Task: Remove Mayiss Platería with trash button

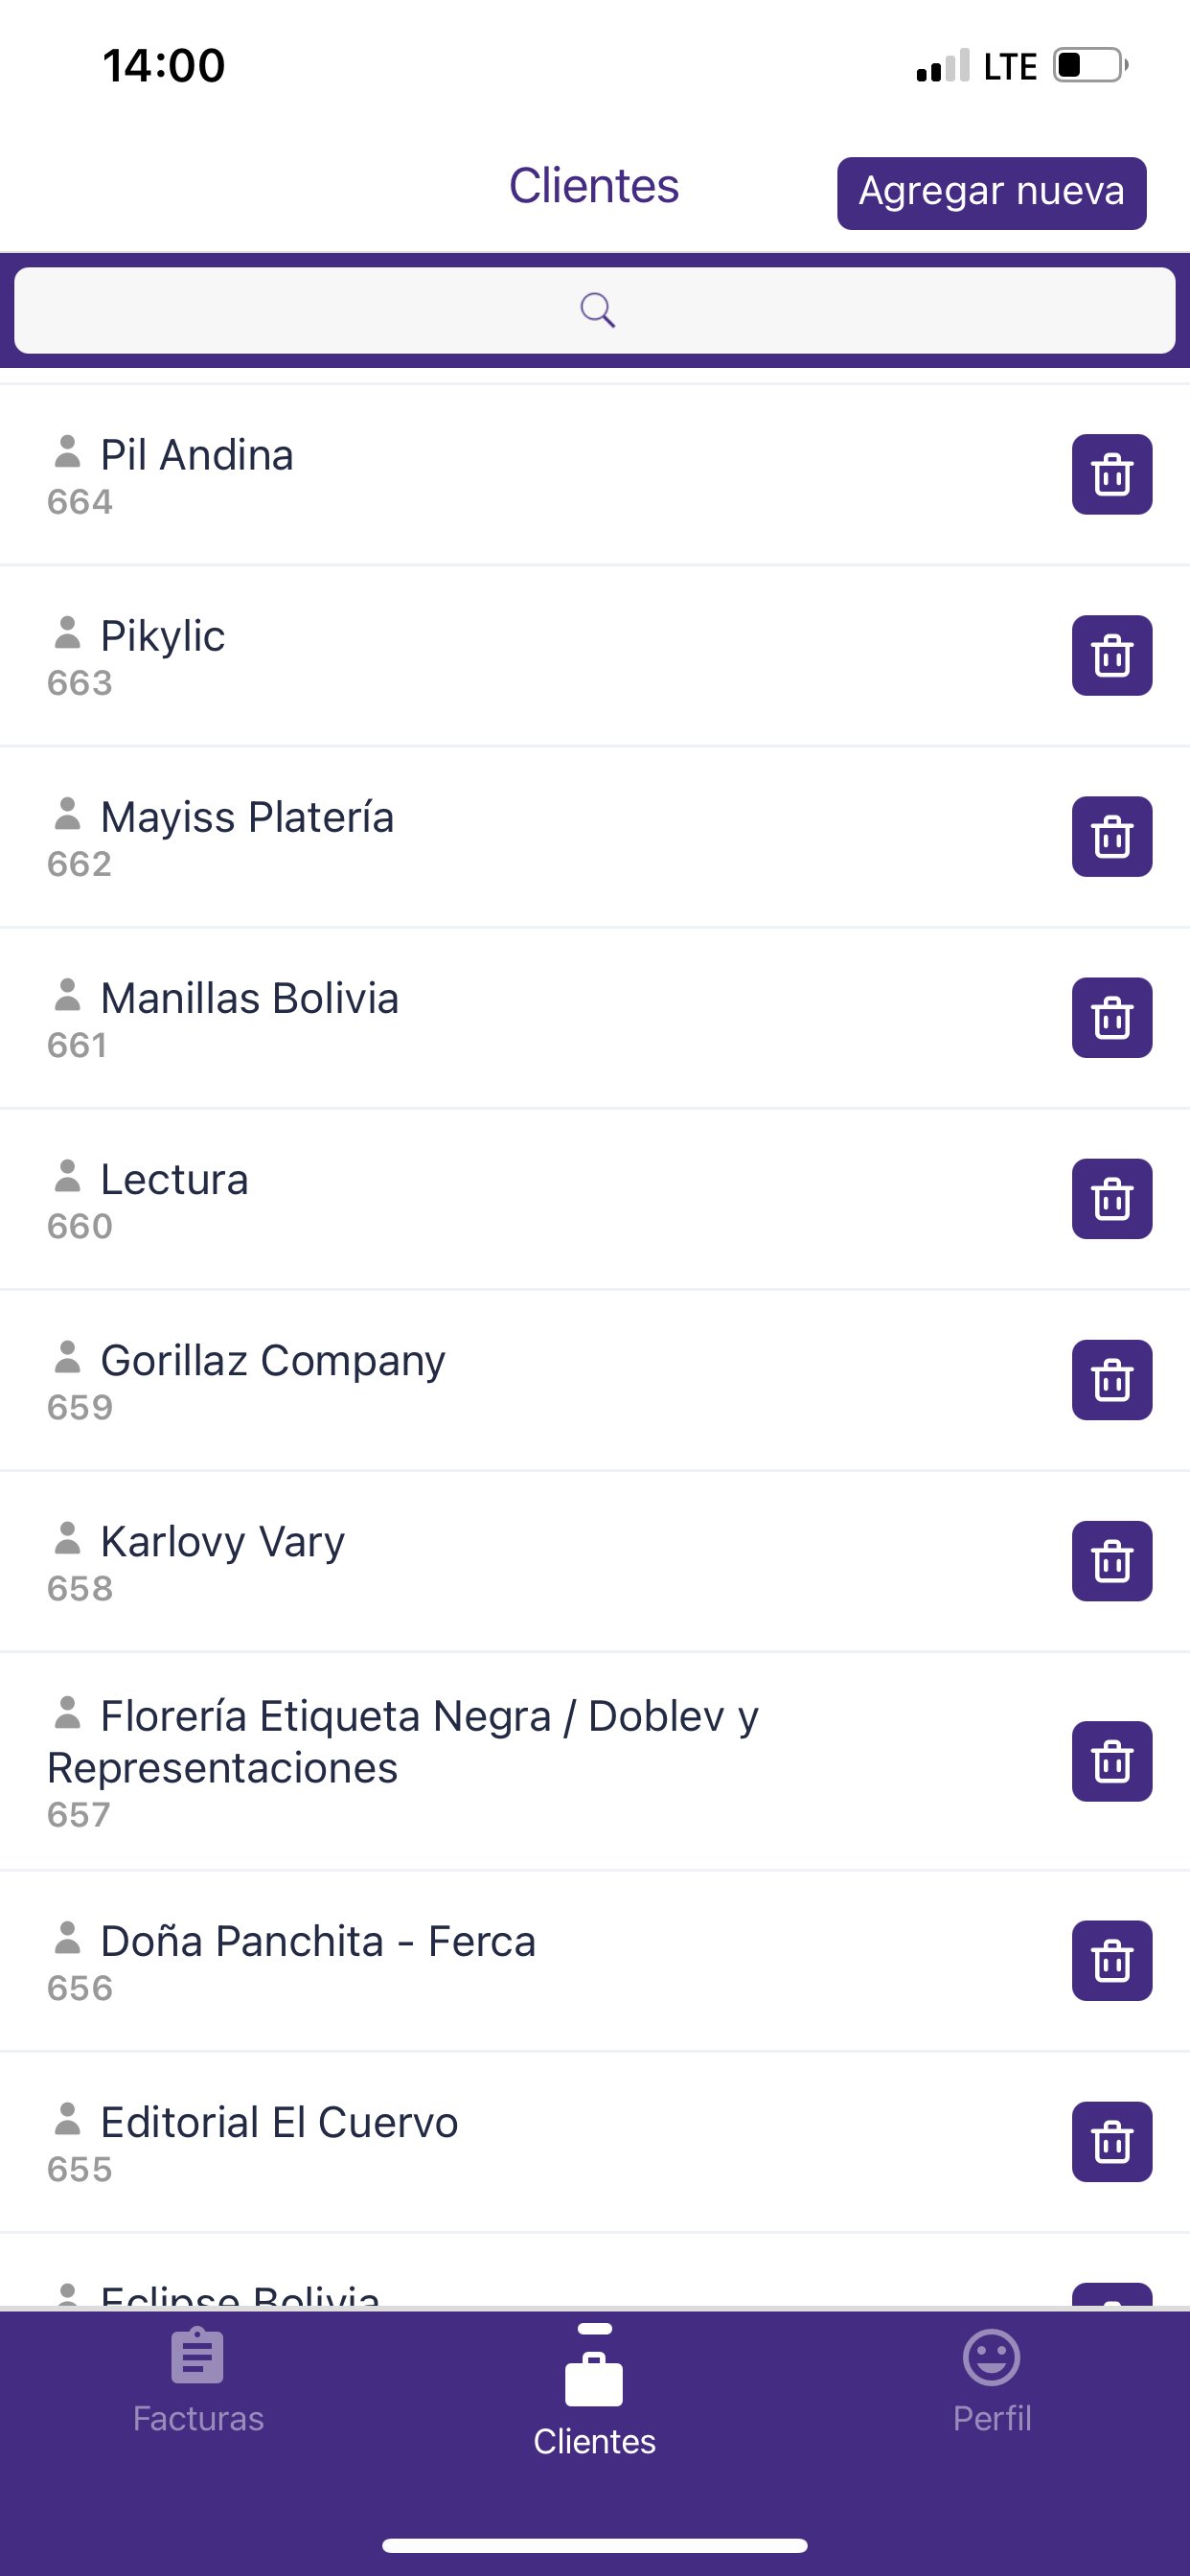Action: click(x=1111, y=836)
